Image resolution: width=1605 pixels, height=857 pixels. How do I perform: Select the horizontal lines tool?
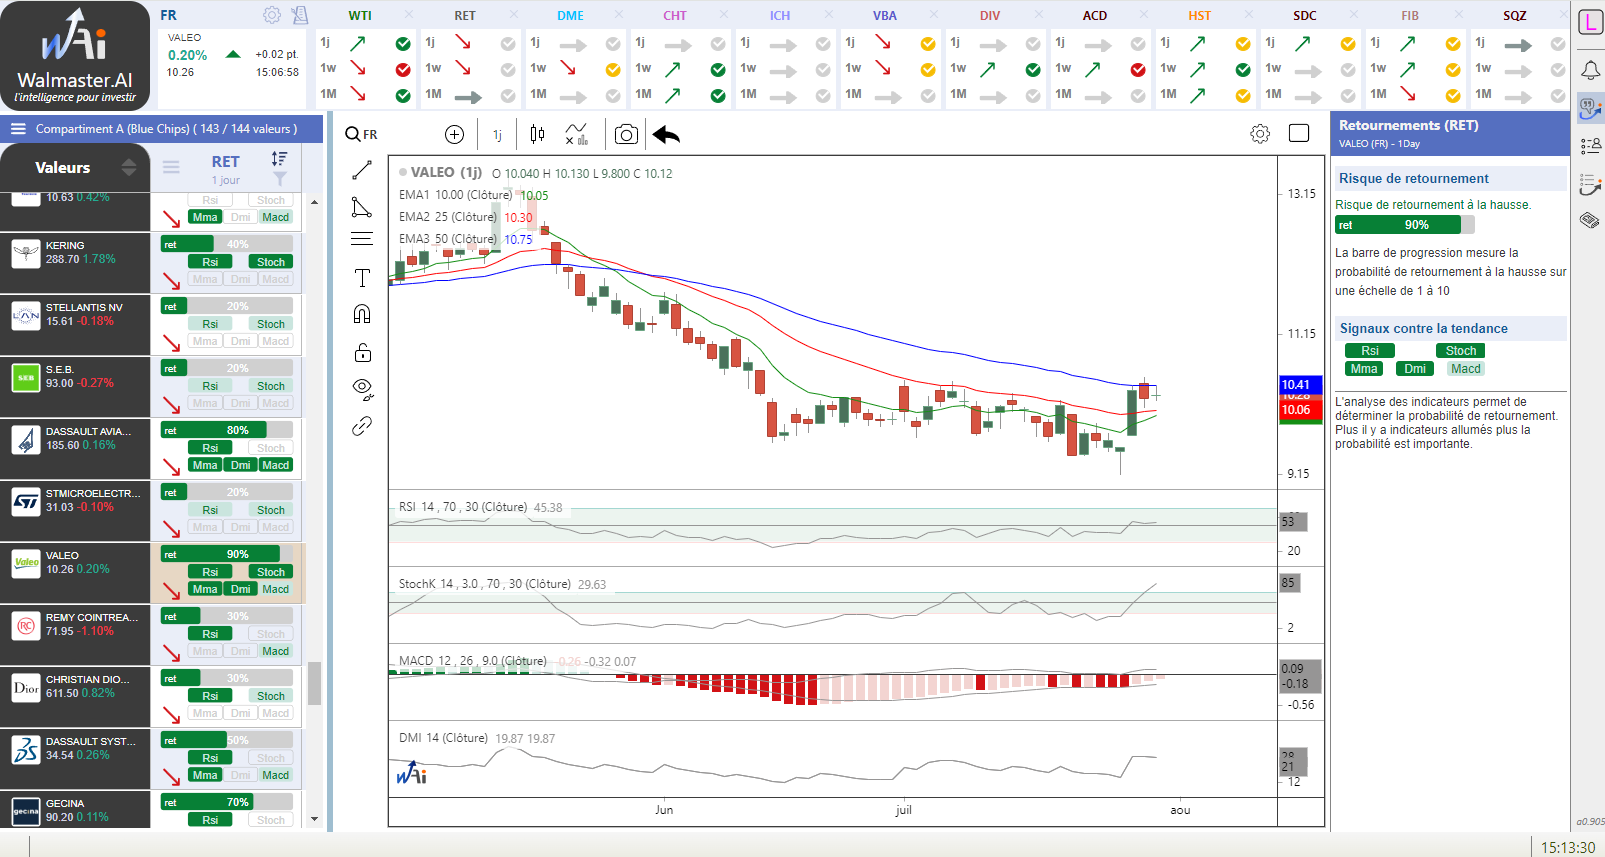[362, 239]
